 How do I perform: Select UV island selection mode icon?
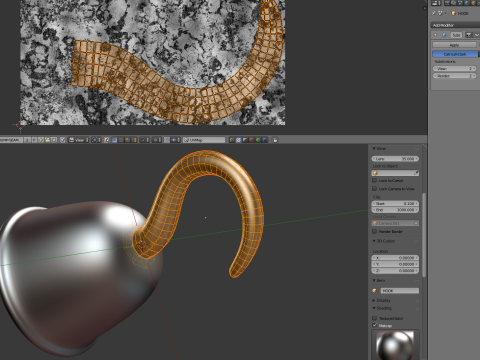(x=134, y=140)
